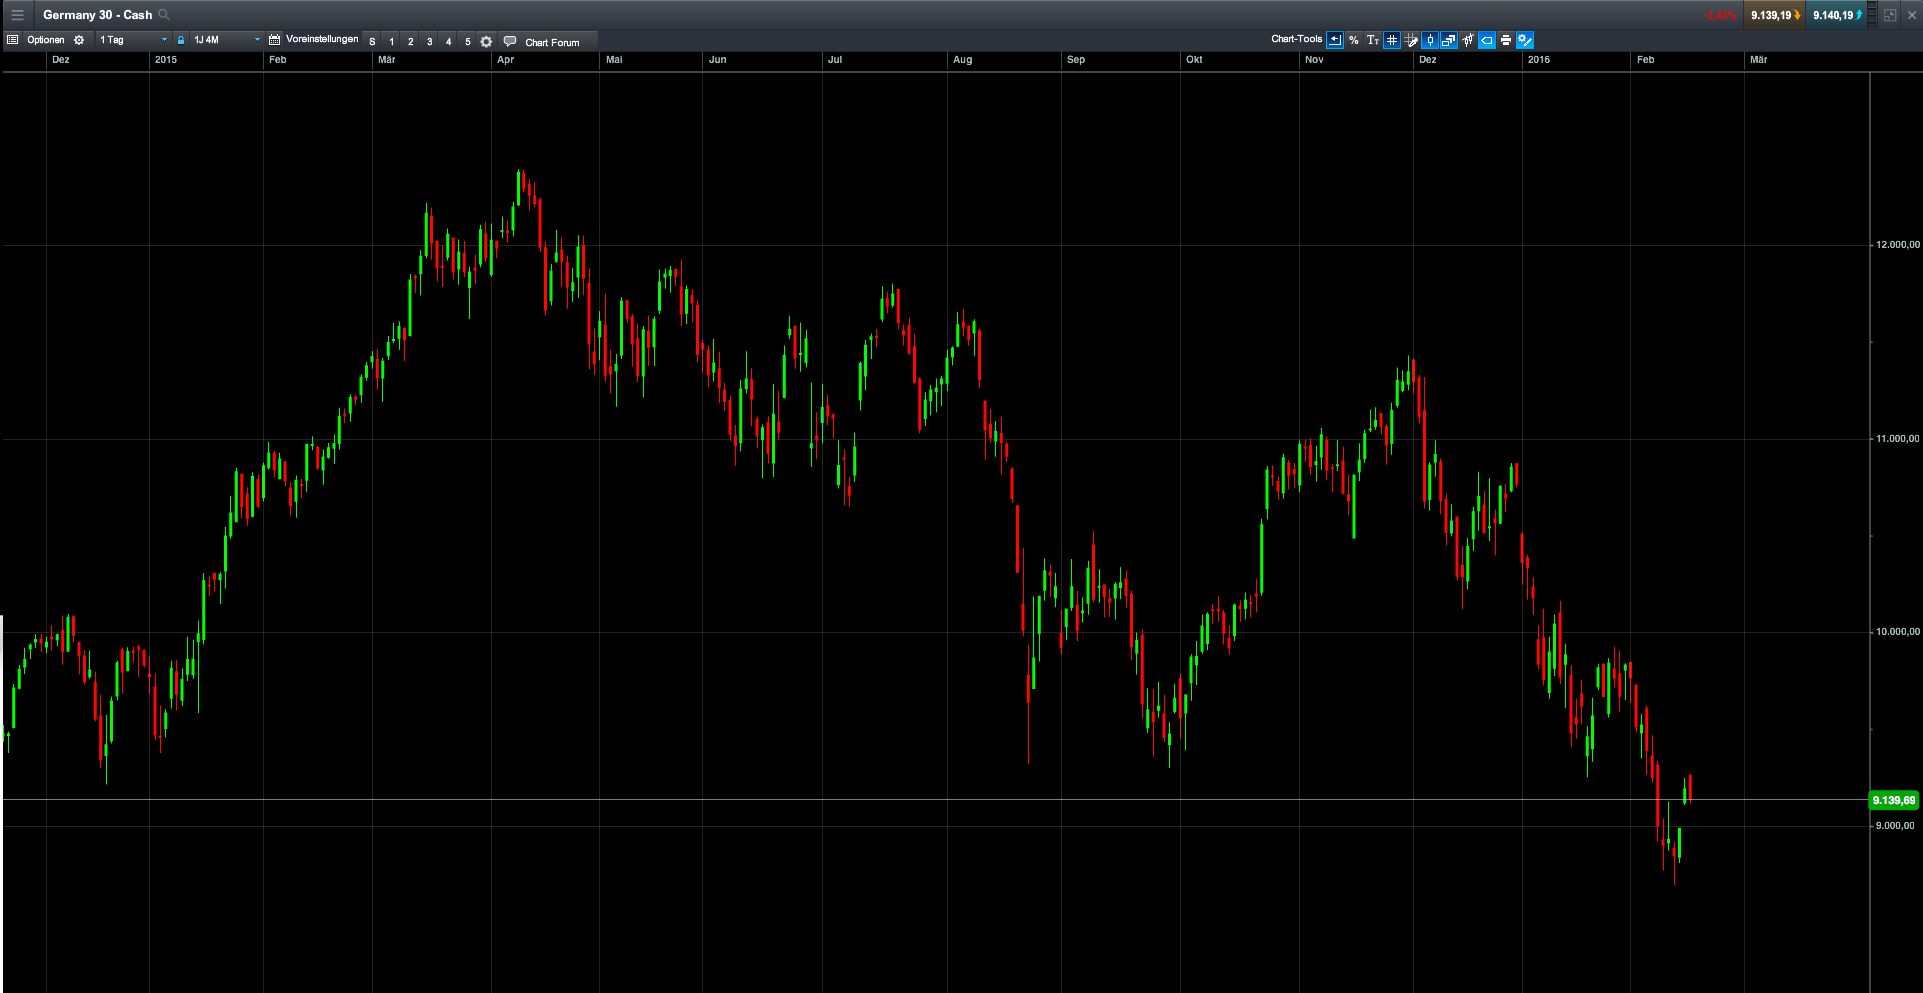The height and width of the screenshot is (993, 1923).
Task: Toggle percentage scale mode in Chart-Tools
Action: (x=1353, y=40)
